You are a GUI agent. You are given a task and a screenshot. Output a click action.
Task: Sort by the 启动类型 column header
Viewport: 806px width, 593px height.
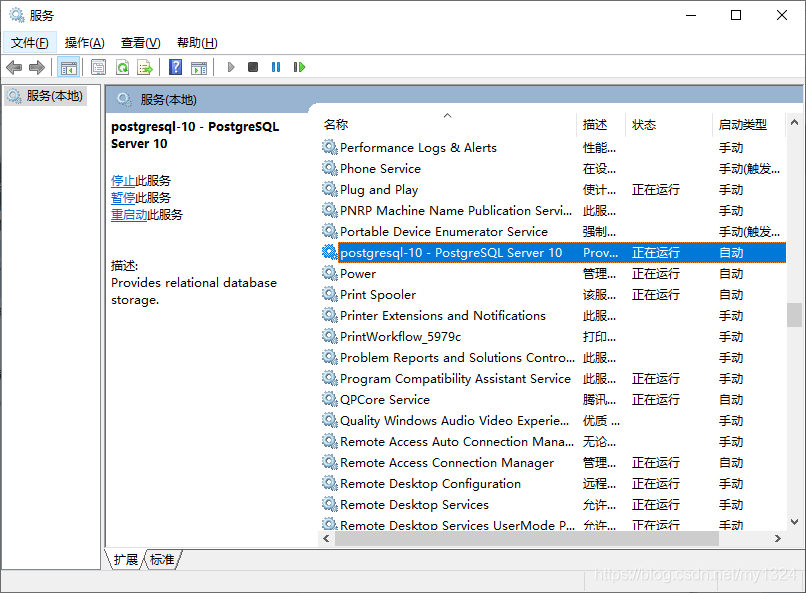749,124
